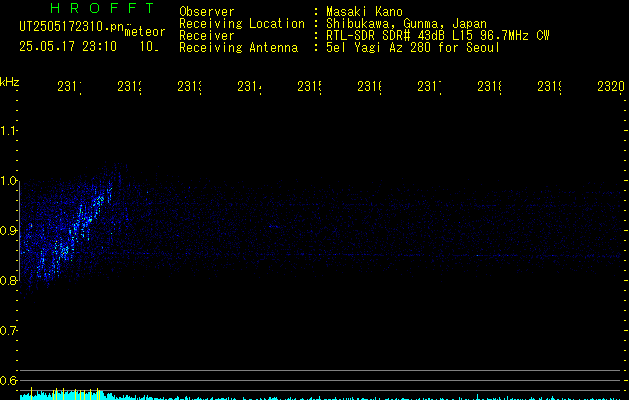Image resolution: width=629 pixels, height=400 pixels.
Task: Click the Receiver label
Action: tap(207, 36)
